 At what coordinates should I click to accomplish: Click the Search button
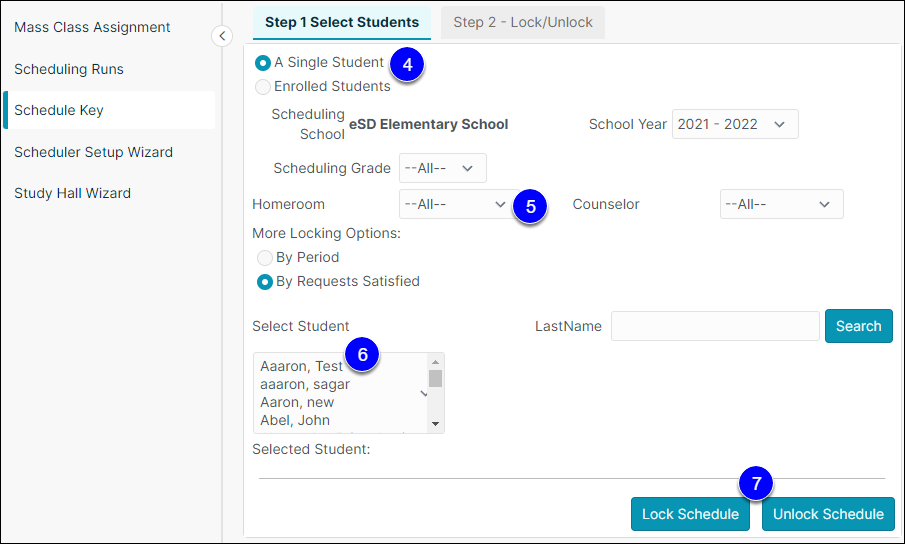coord(858,326)
